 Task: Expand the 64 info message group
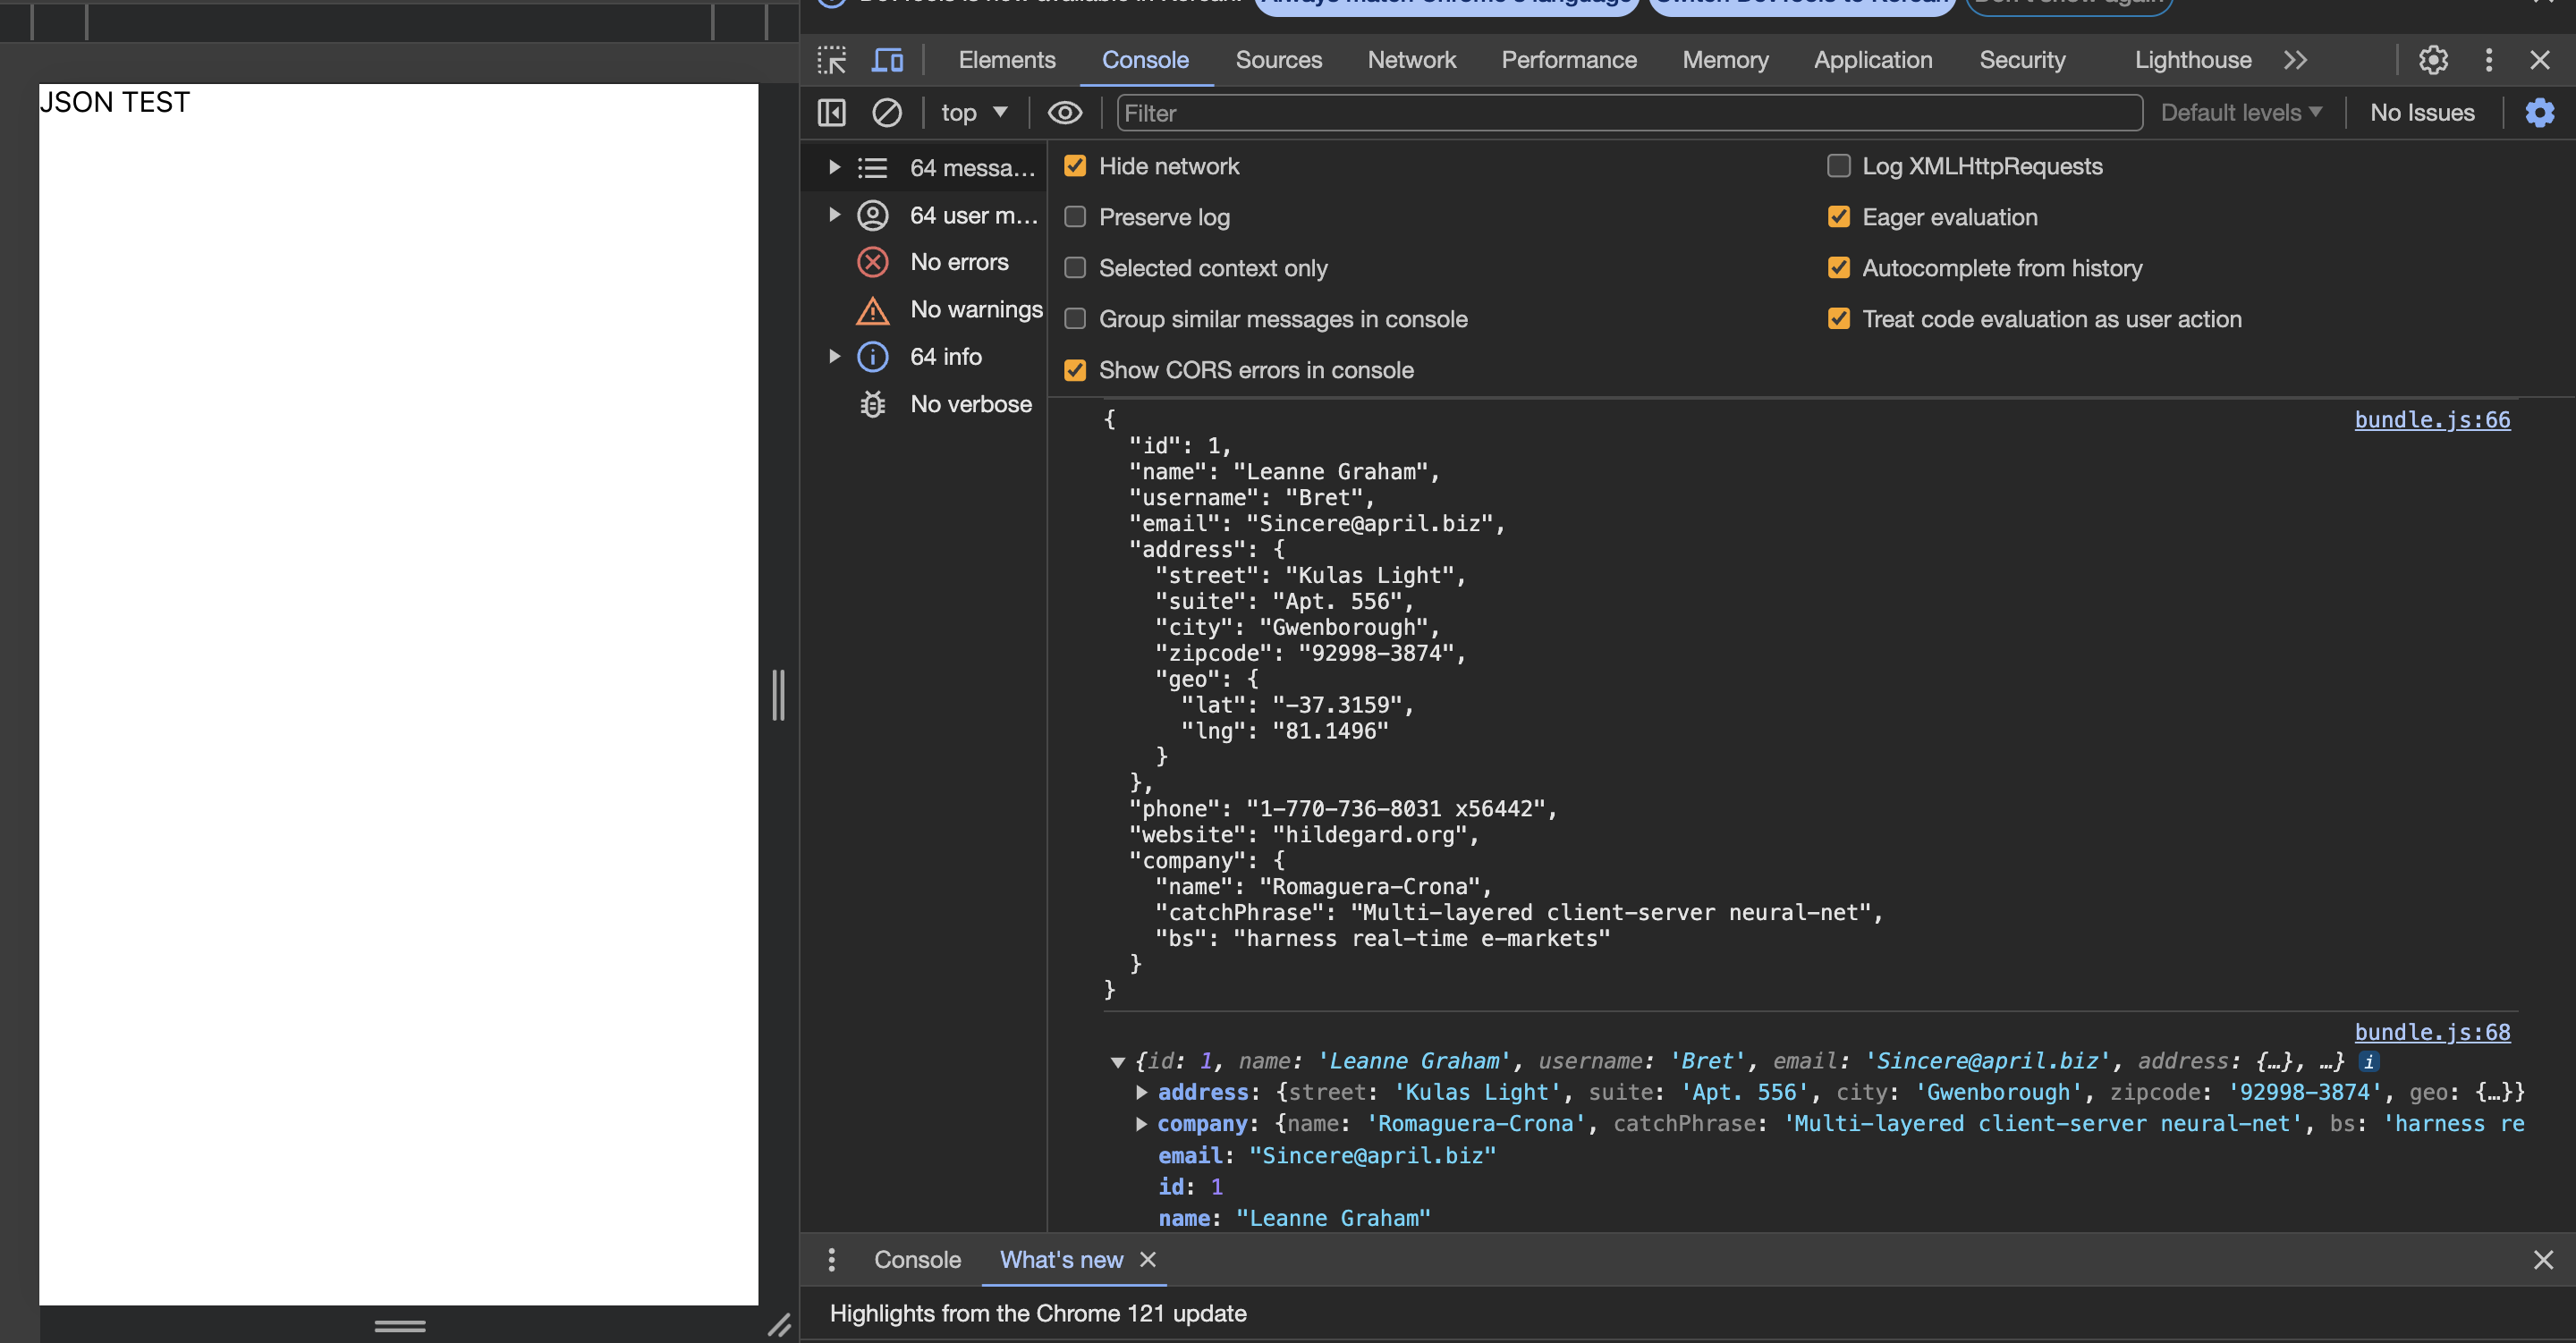point(834,357)
